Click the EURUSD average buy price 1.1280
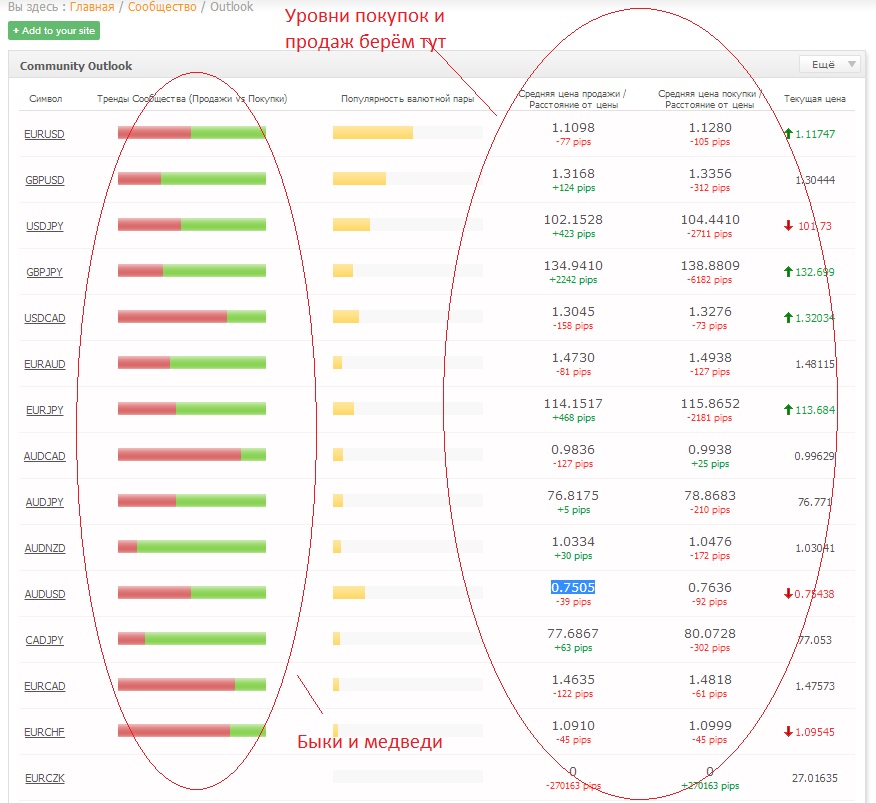This screenshot has width=876, height=803. (710, 127)
